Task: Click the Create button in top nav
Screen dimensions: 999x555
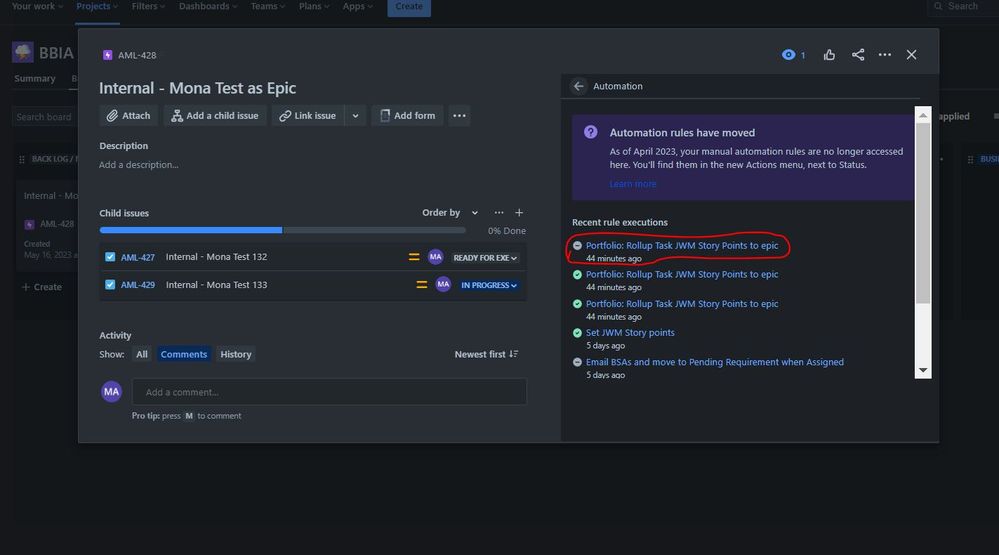Action: tap(409, 7)
